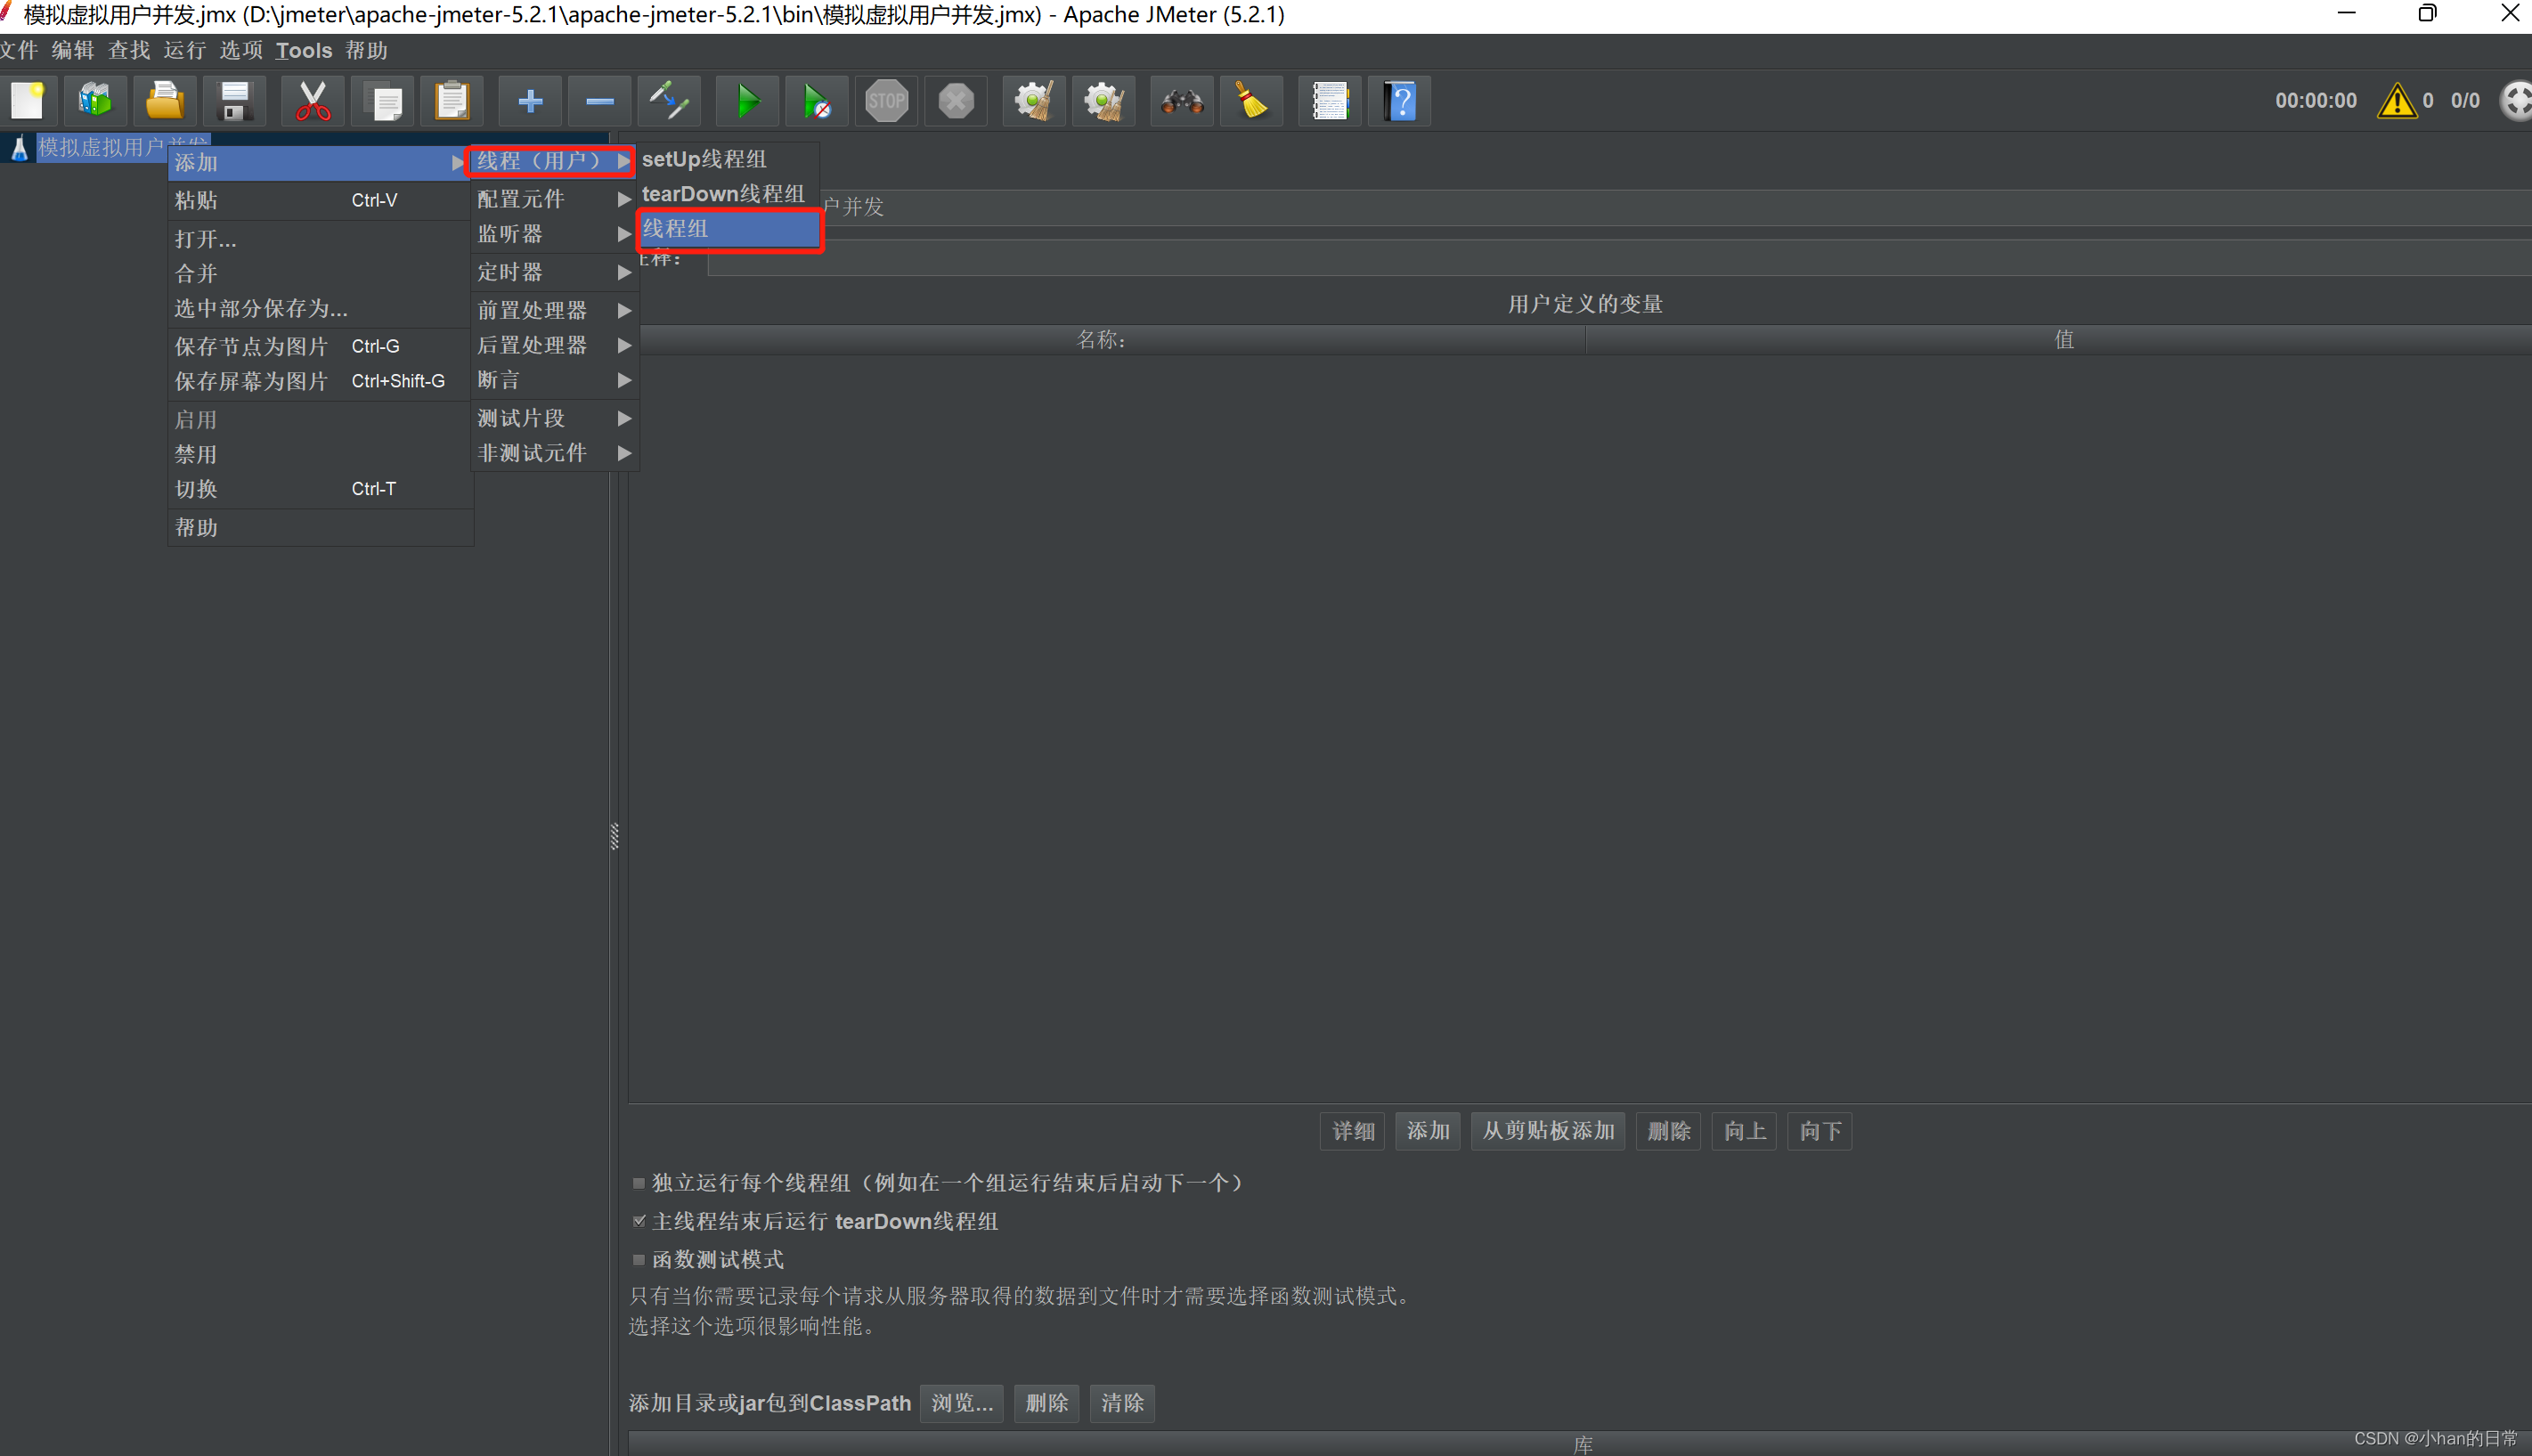2532x1456 pixels.
Task: Save the test plan with floppy icon
Action: pos(235,101)
